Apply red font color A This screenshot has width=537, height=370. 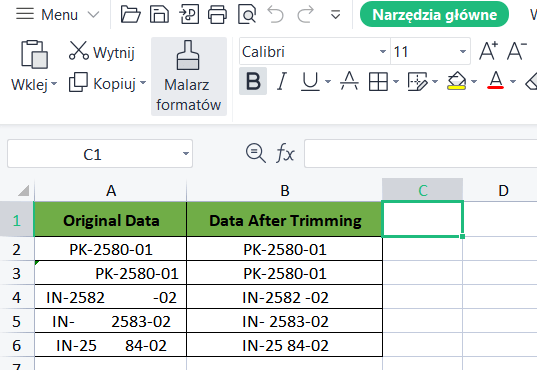point(495,80)
